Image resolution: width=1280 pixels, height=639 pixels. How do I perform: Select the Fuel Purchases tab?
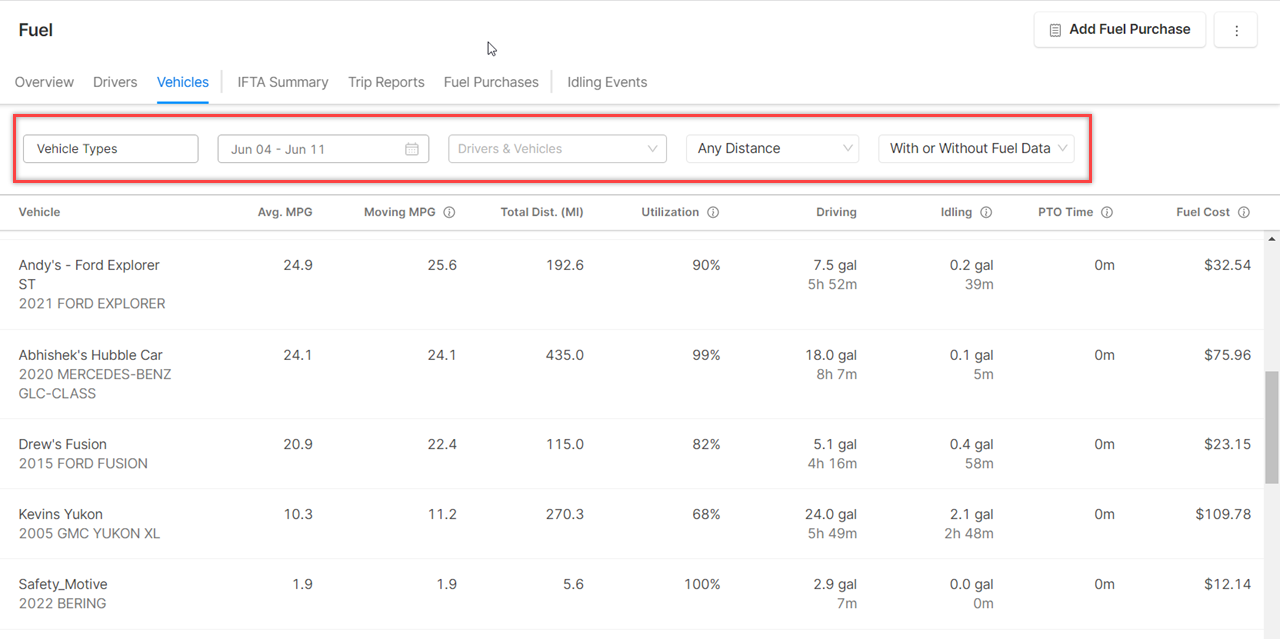491,82
